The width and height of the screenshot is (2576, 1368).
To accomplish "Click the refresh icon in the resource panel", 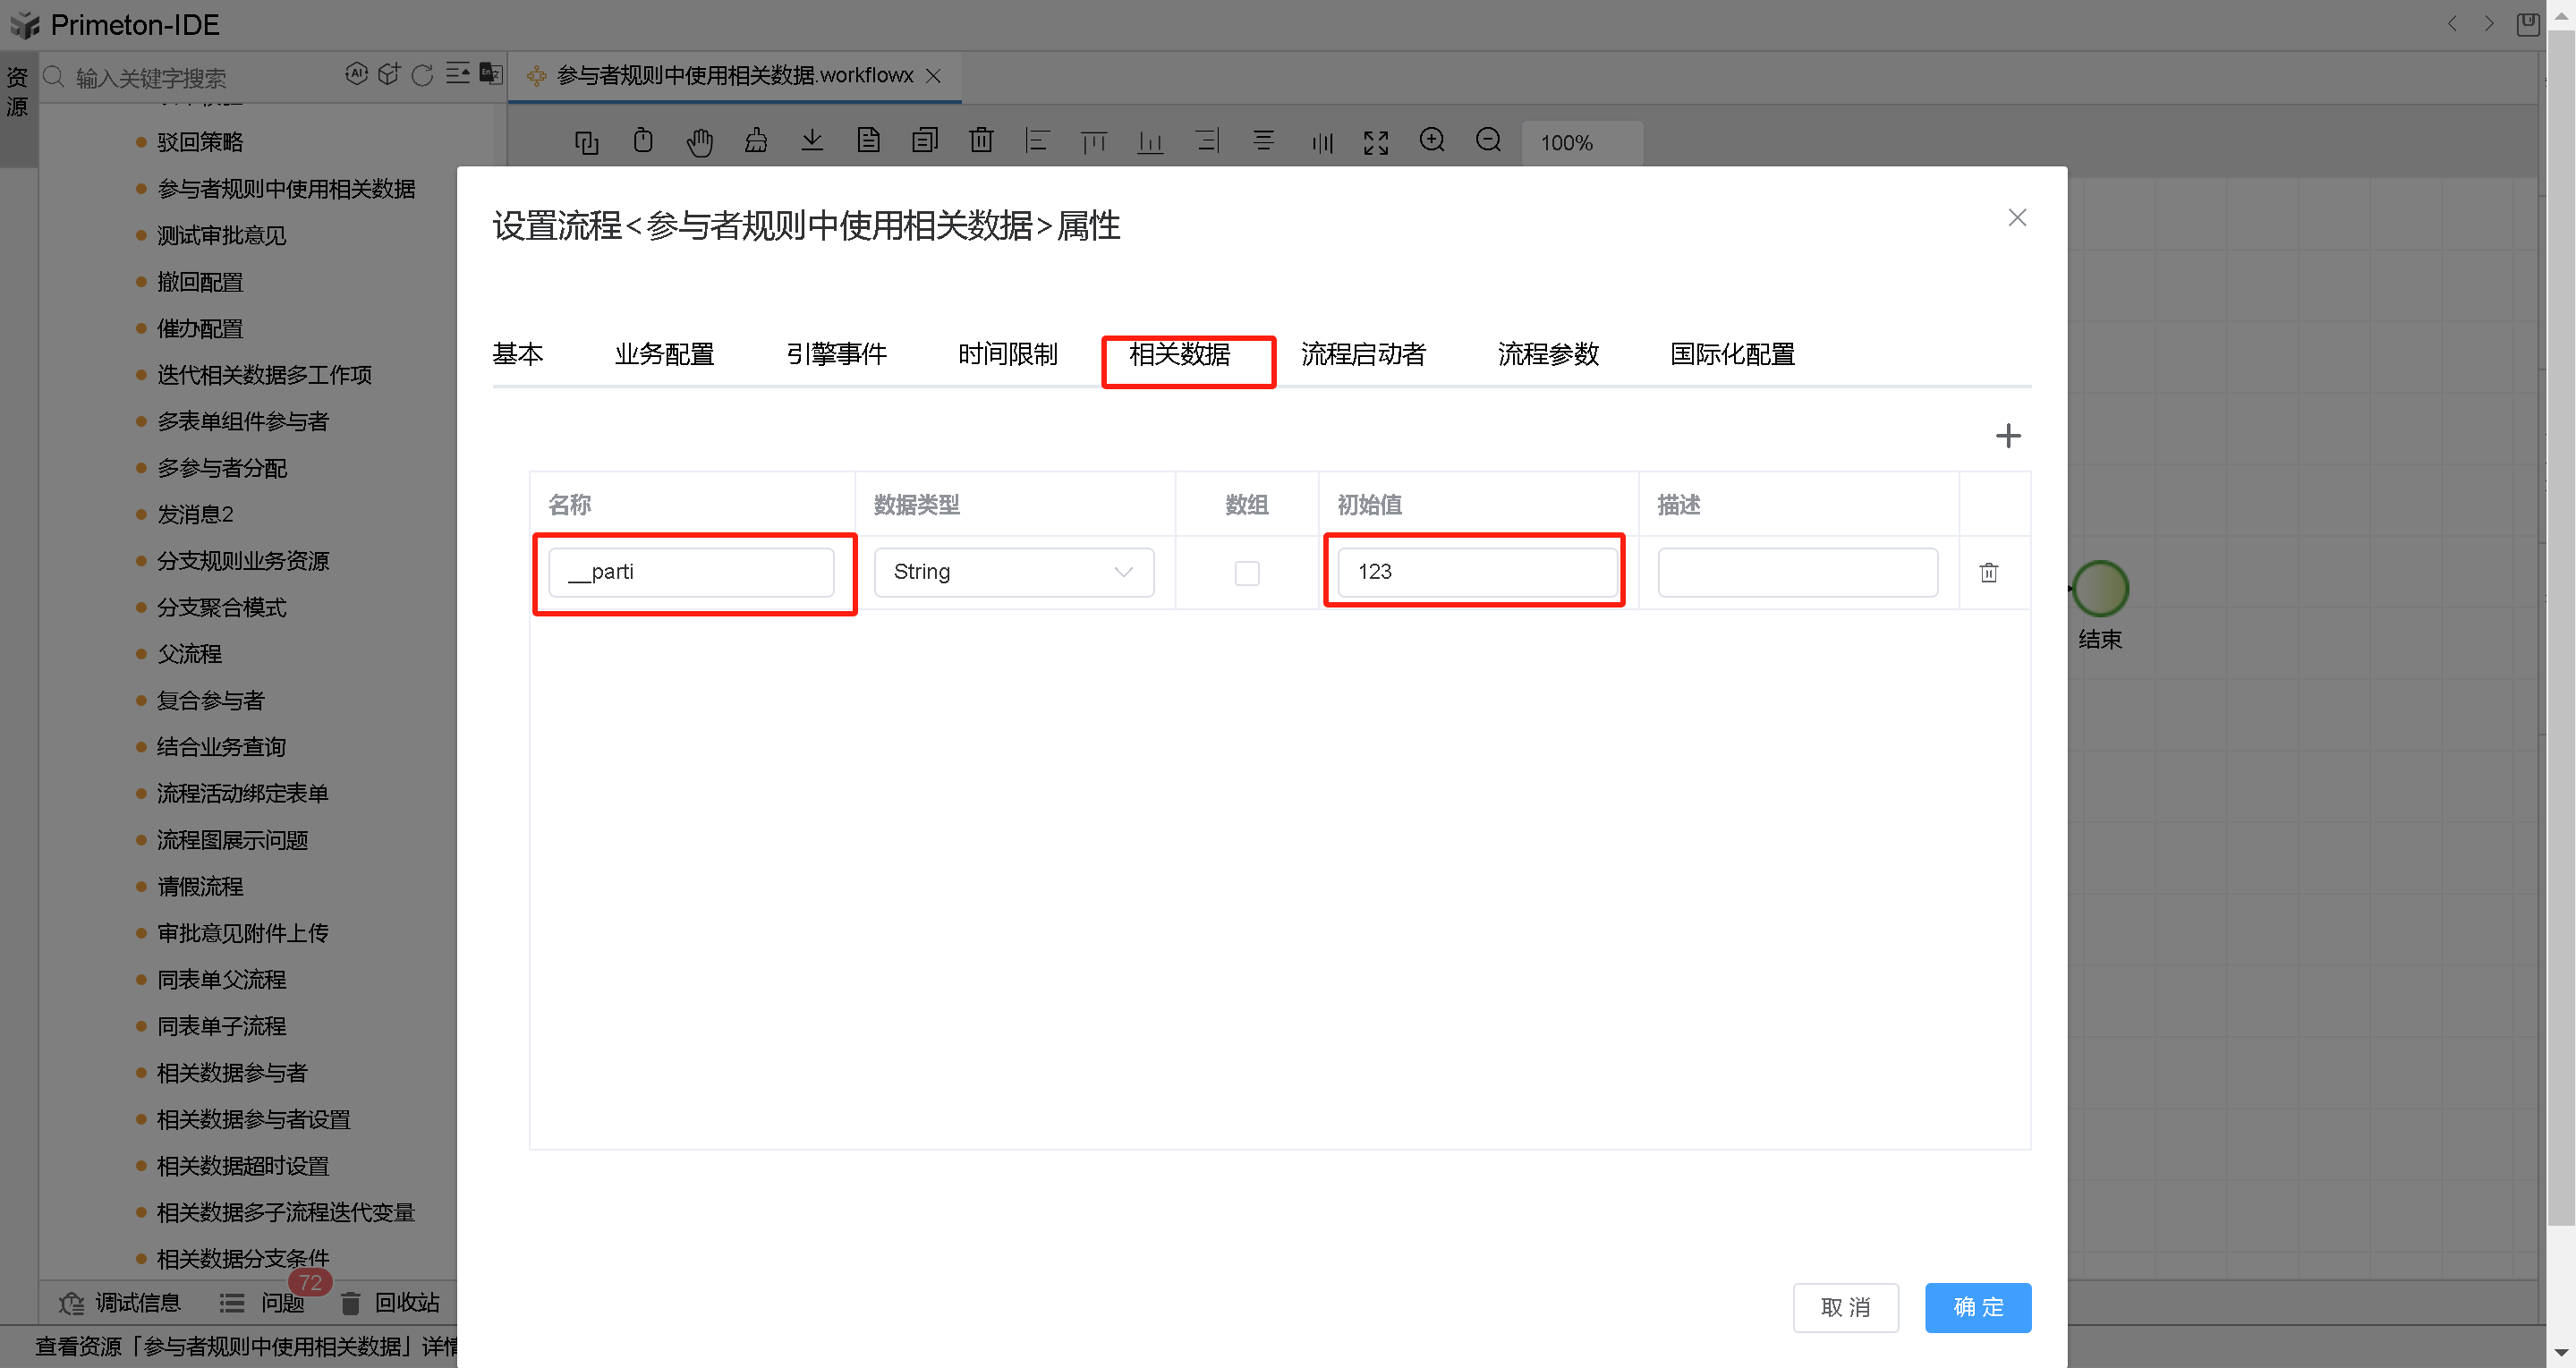I will [x=422, y=74].
